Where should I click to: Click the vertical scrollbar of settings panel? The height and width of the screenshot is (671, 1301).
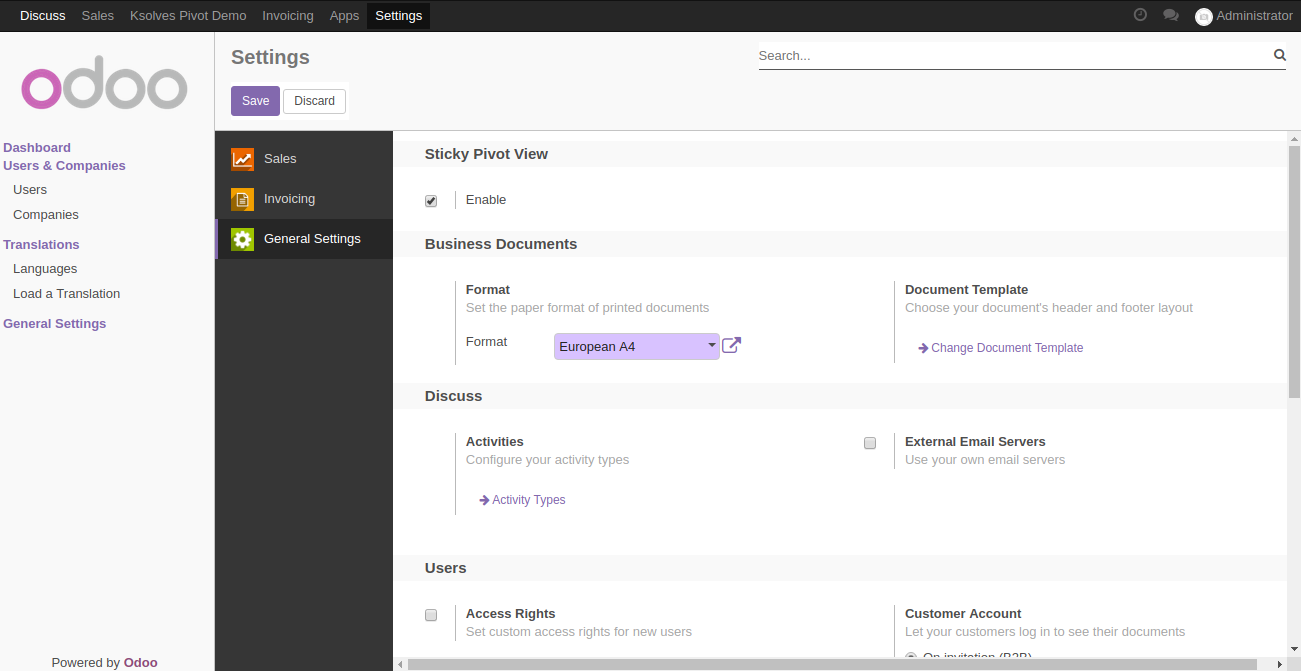[1293, 270]
